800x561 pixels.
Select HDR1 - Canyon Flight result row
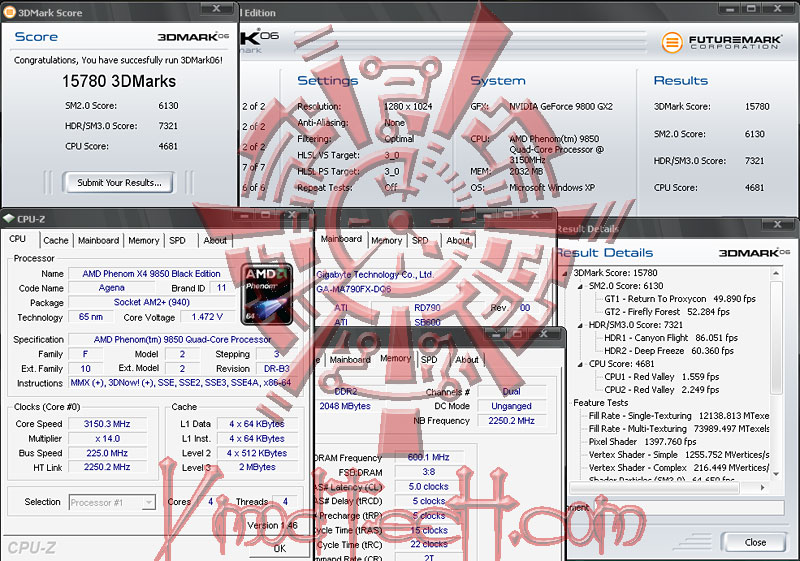tap(671, 338)
